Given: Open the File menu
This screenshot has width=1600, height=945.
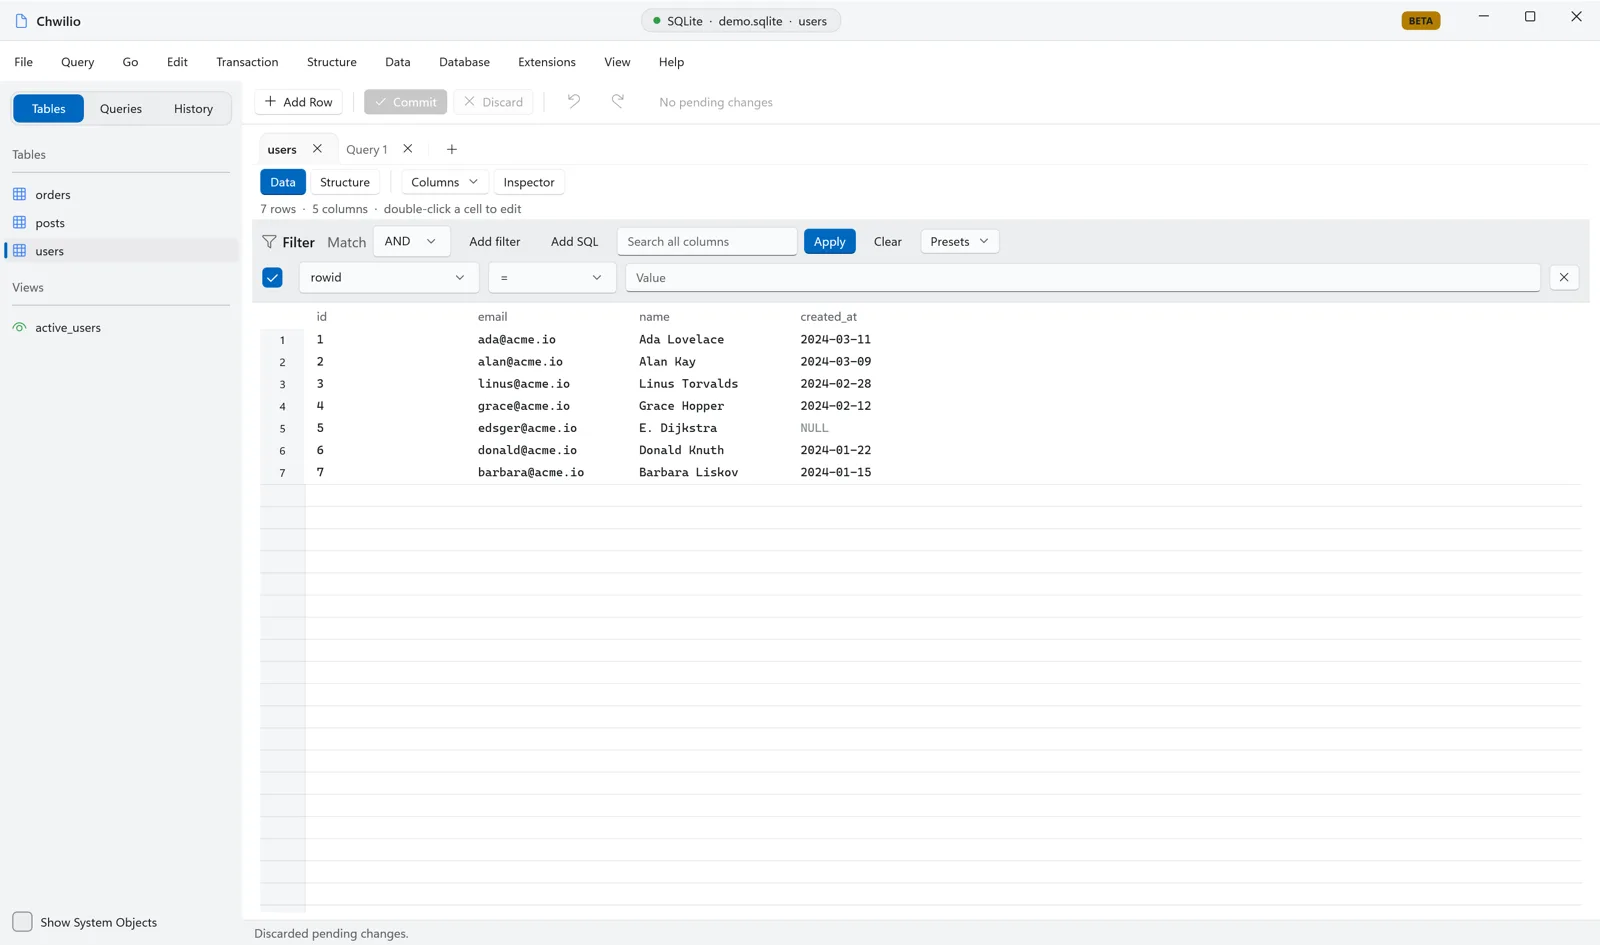Looking at the screenshot, I should click(x=23, y=62).
